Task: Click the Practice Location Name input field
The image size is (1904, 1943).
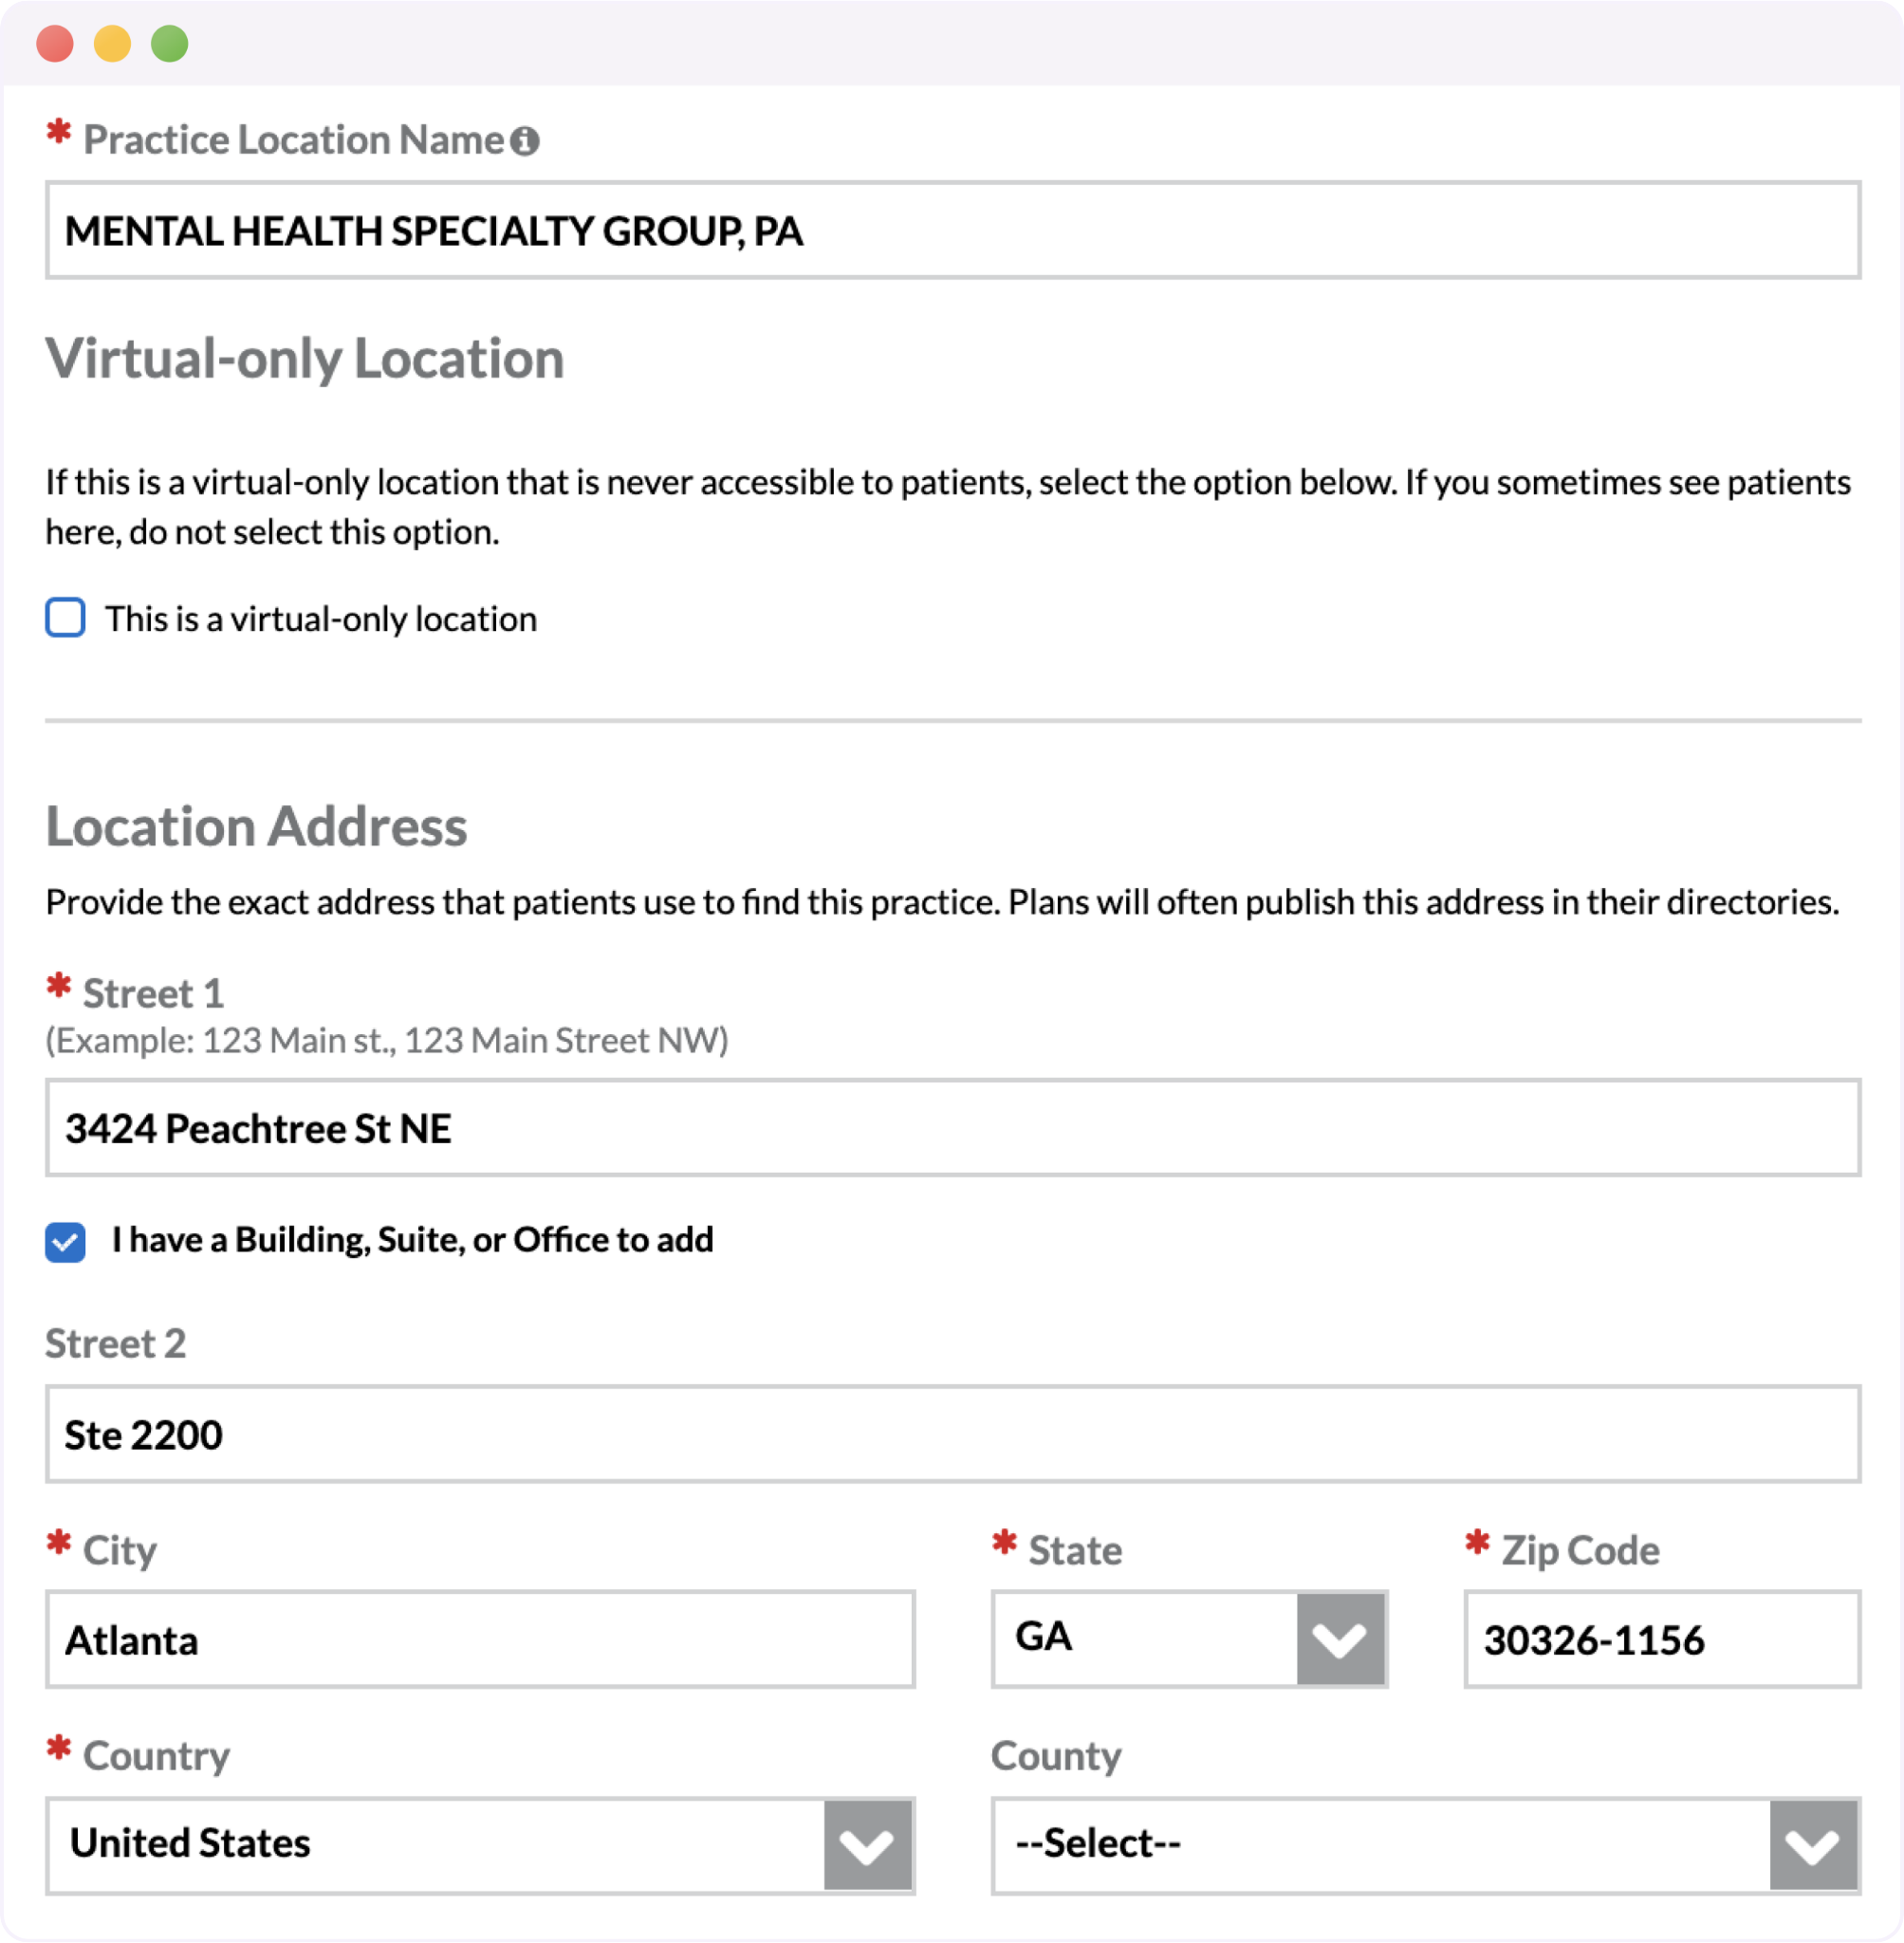Action: [953, 230]
